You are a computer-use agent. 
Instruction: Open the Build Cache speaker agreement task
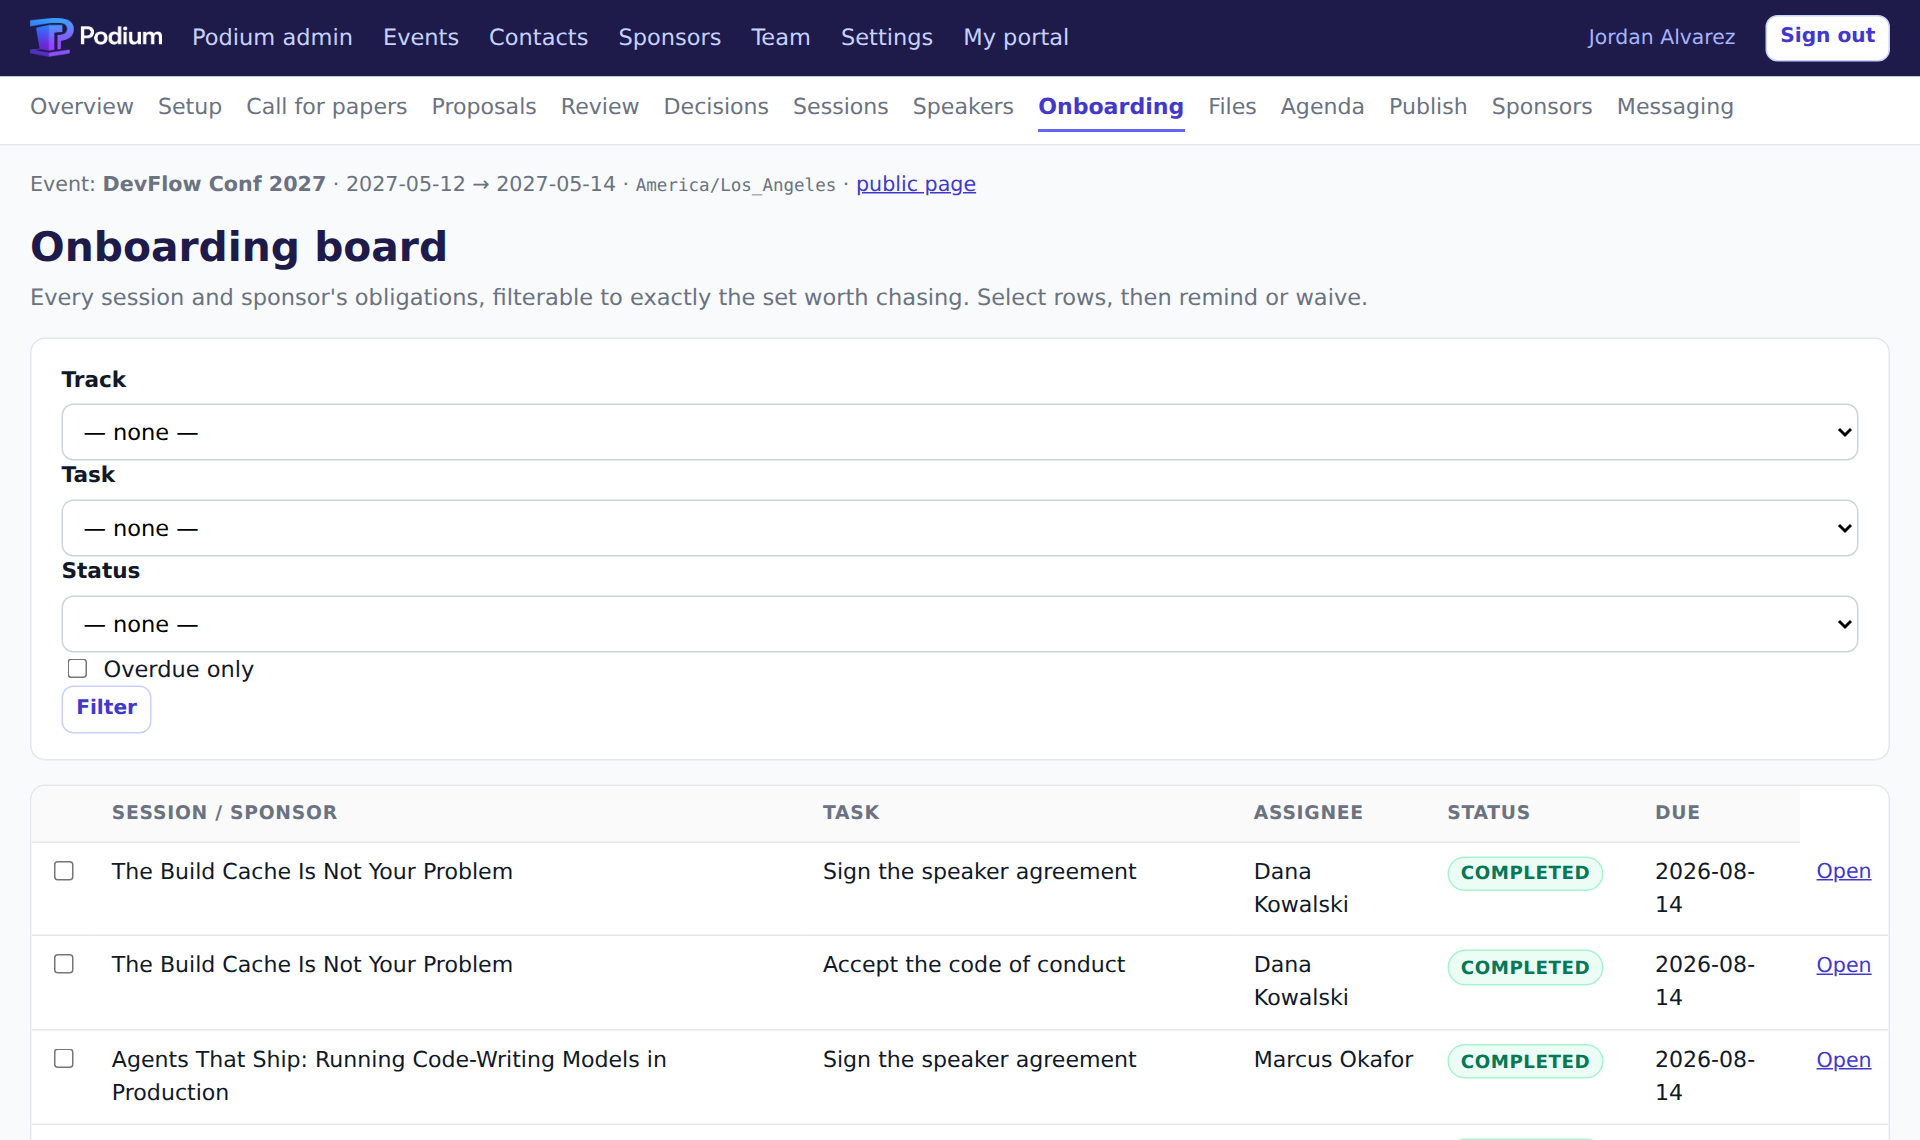(x=1843, y=871)
